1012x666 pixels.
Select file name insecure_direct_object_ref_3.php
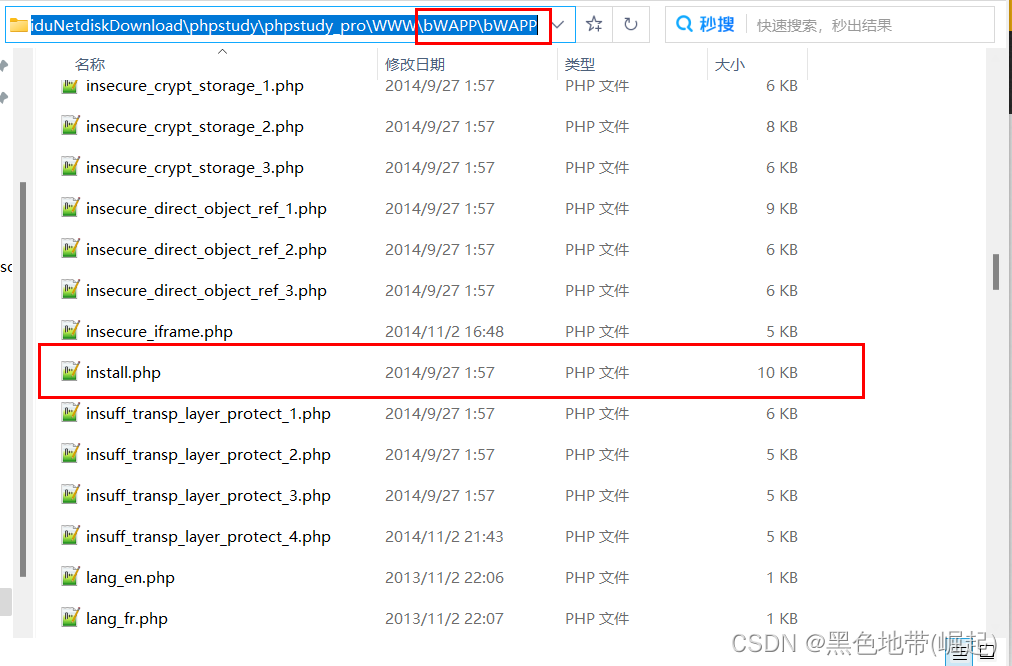207,291
